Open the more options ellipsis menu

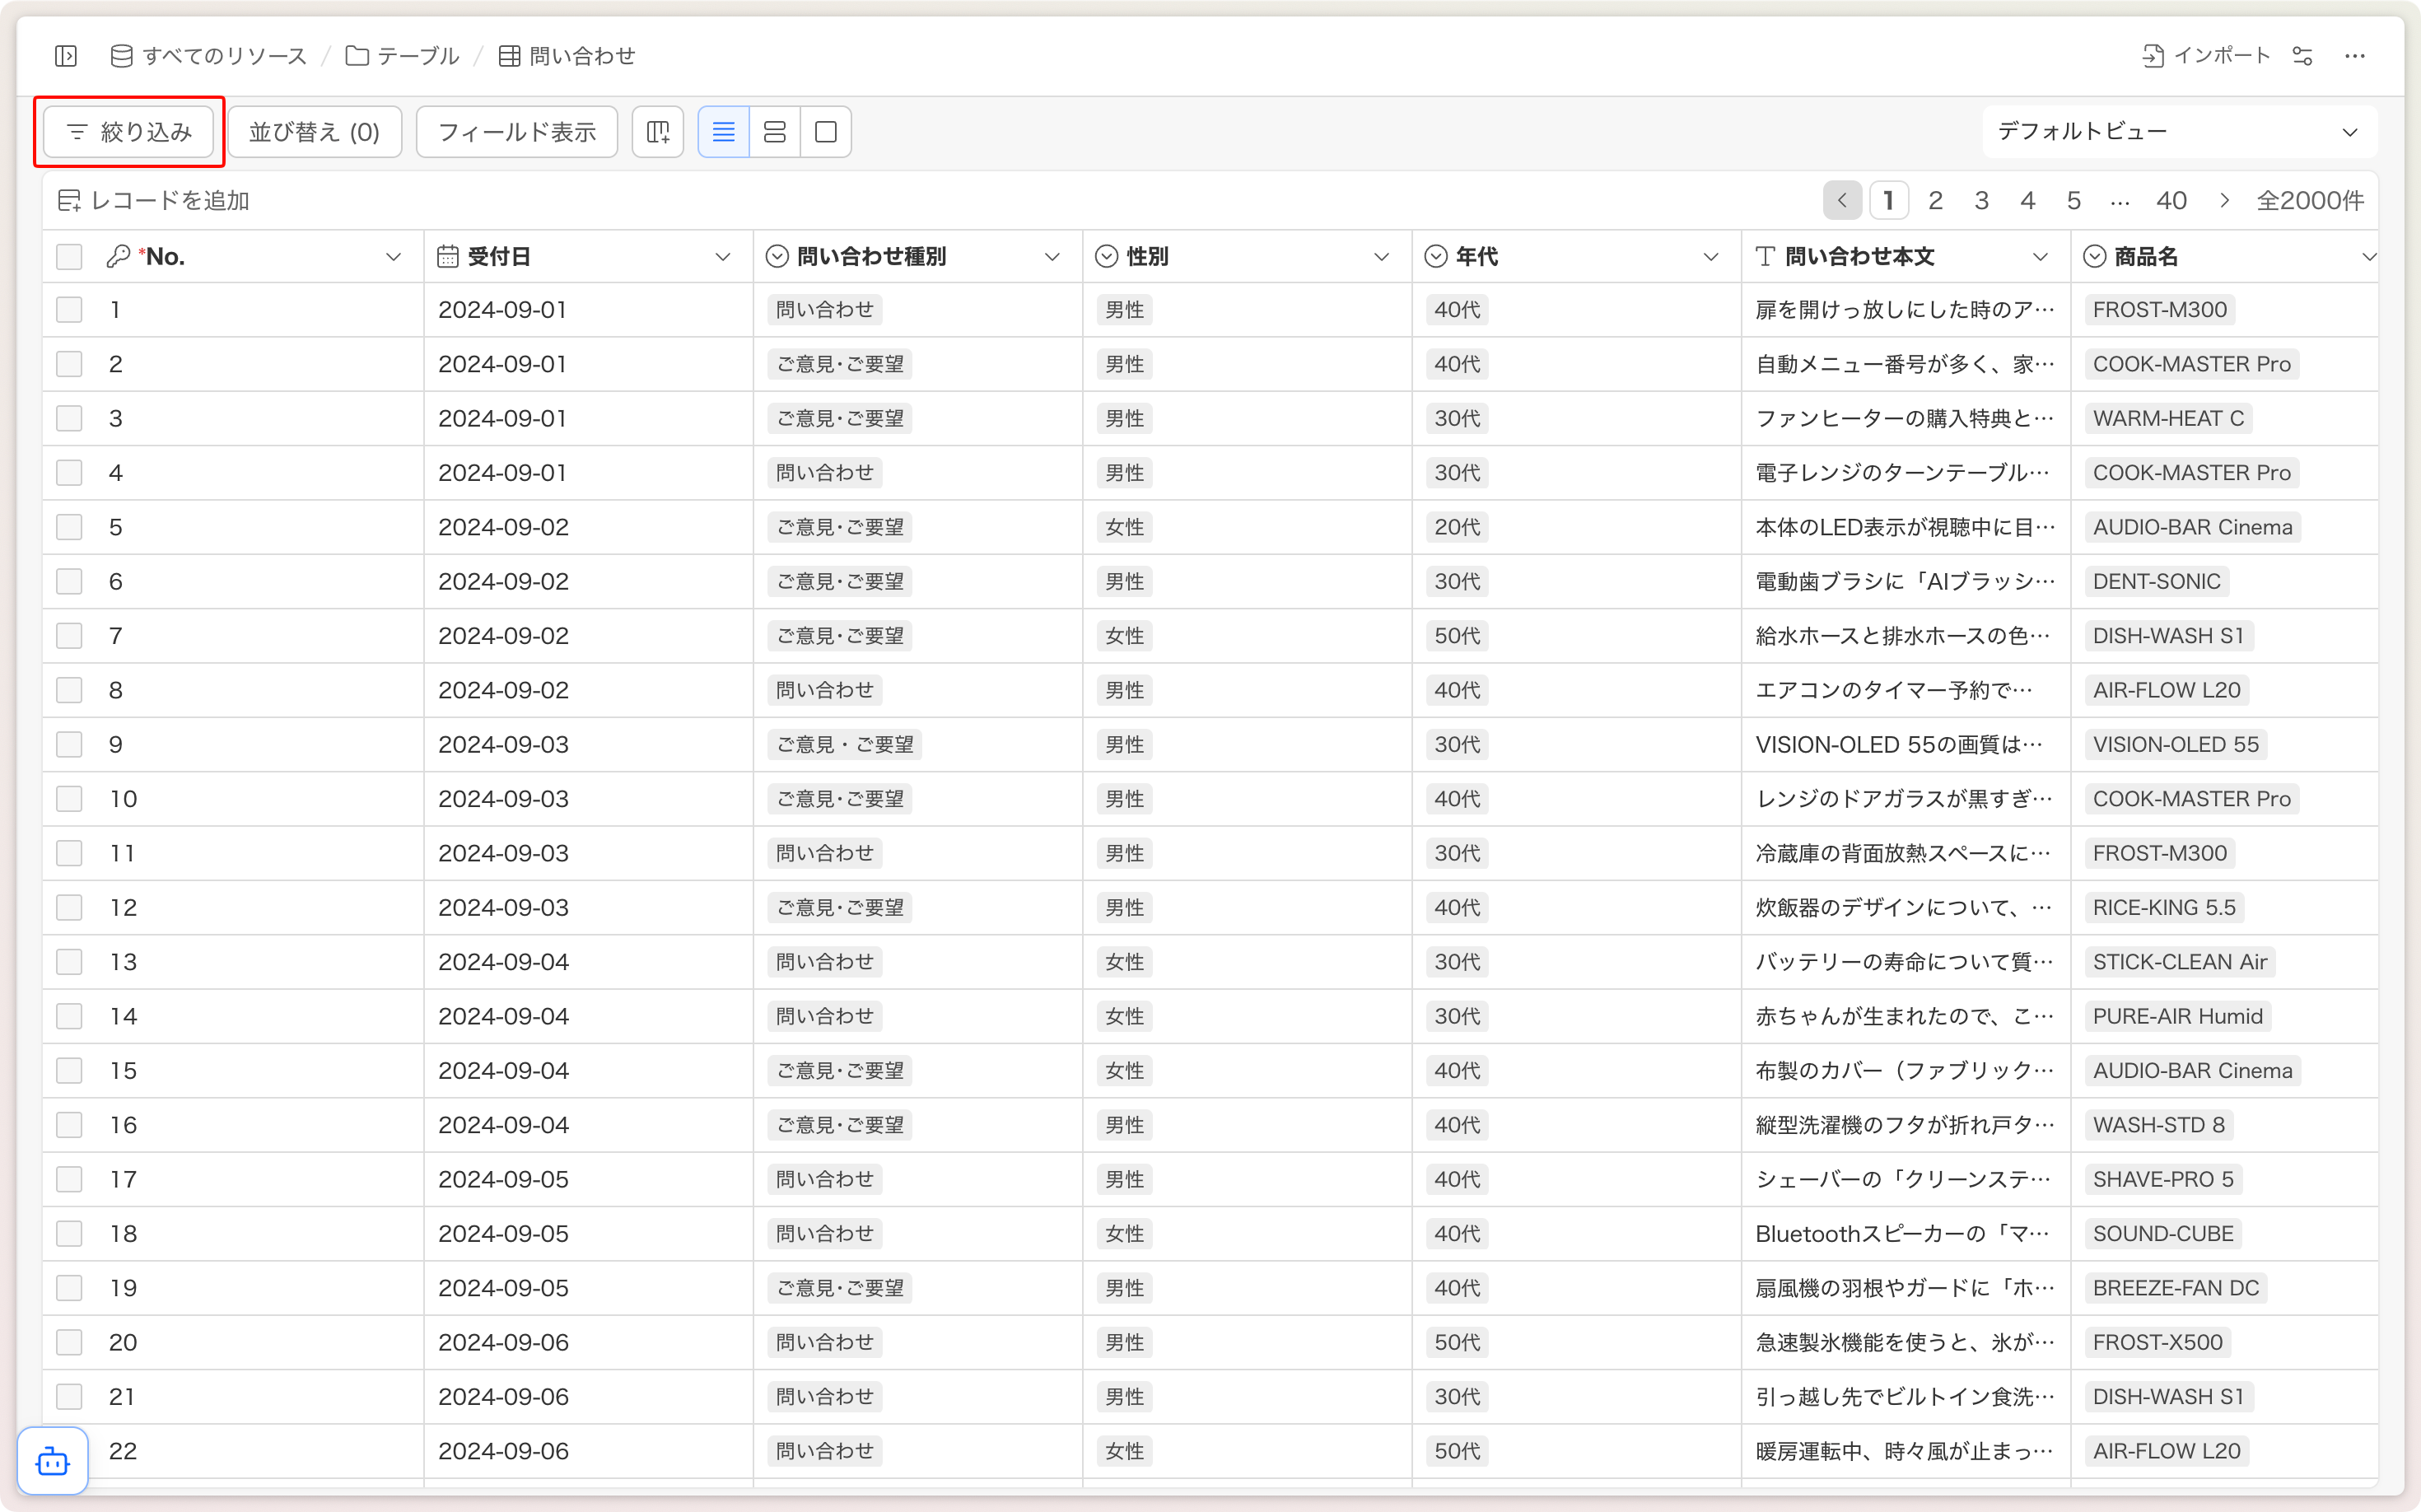[x=2355, y=56]
